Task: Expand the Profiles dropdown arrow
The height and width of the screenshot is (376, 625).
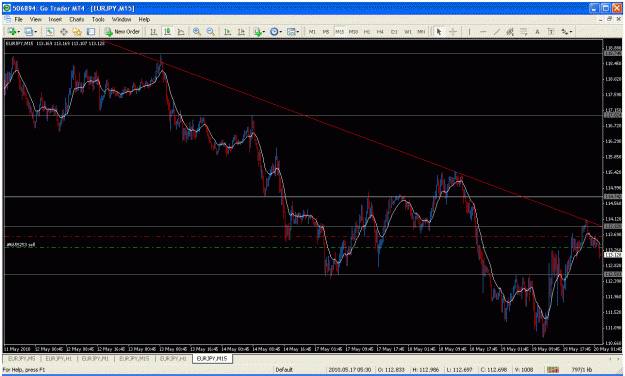Action: pos(35,32)
